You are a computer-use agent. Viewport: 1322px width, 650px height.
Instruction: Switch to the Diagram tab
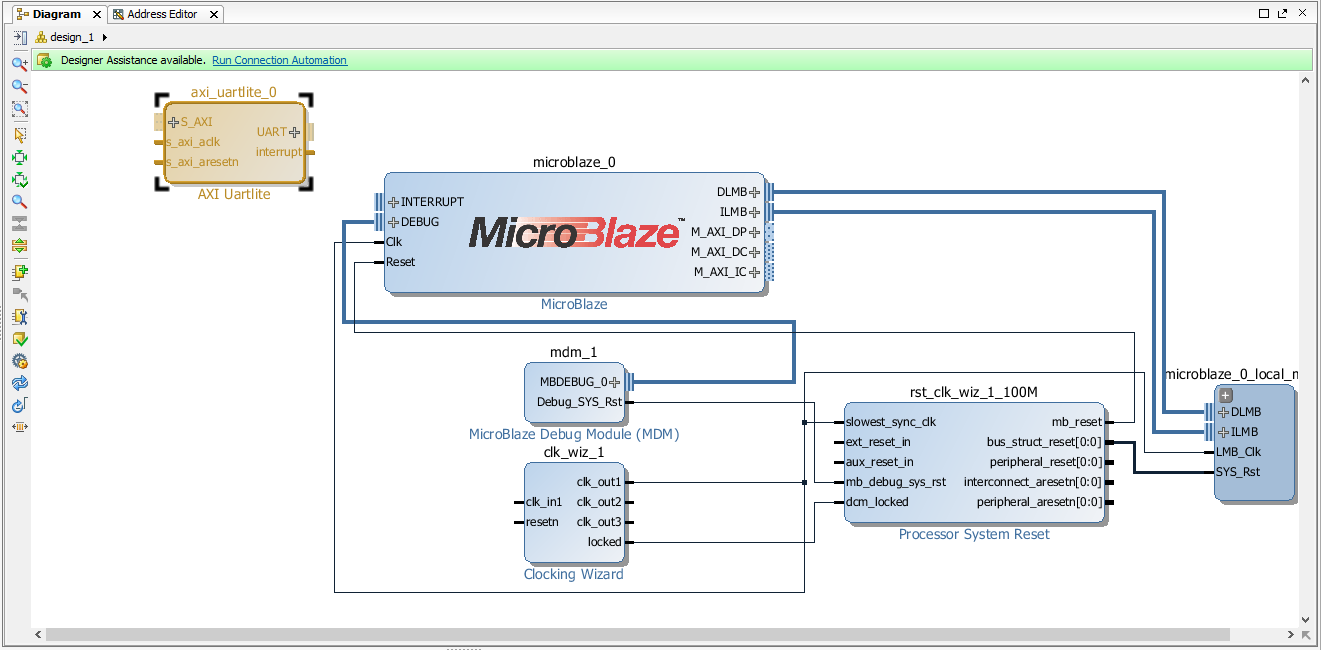coord(56,14)
